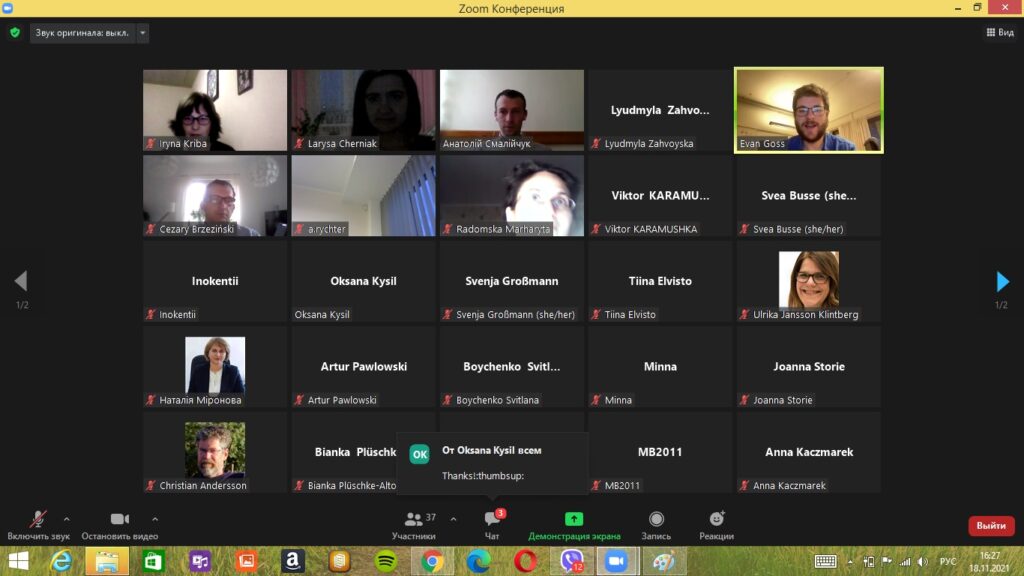
Task: Expand audio options chevron beside microphone
Action: tap(67, 519)
